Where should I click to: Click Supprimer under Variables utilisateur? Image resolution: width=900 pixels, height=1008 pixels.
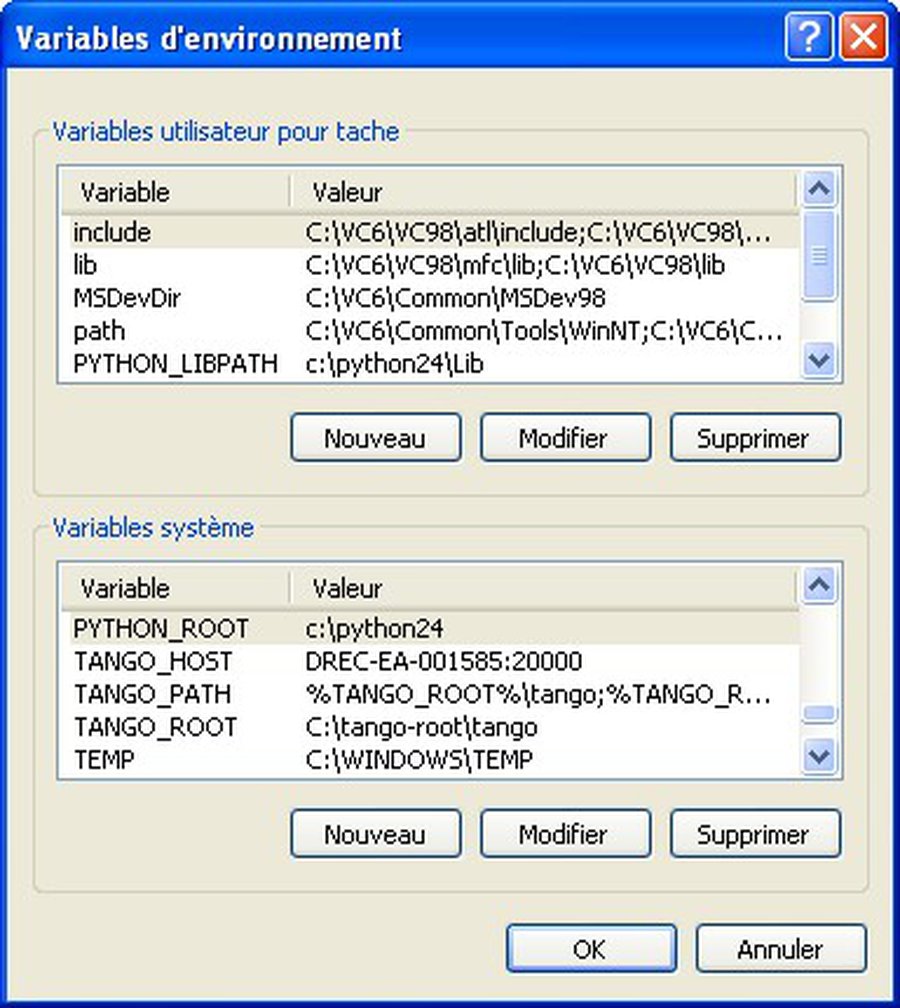[755, 437]
